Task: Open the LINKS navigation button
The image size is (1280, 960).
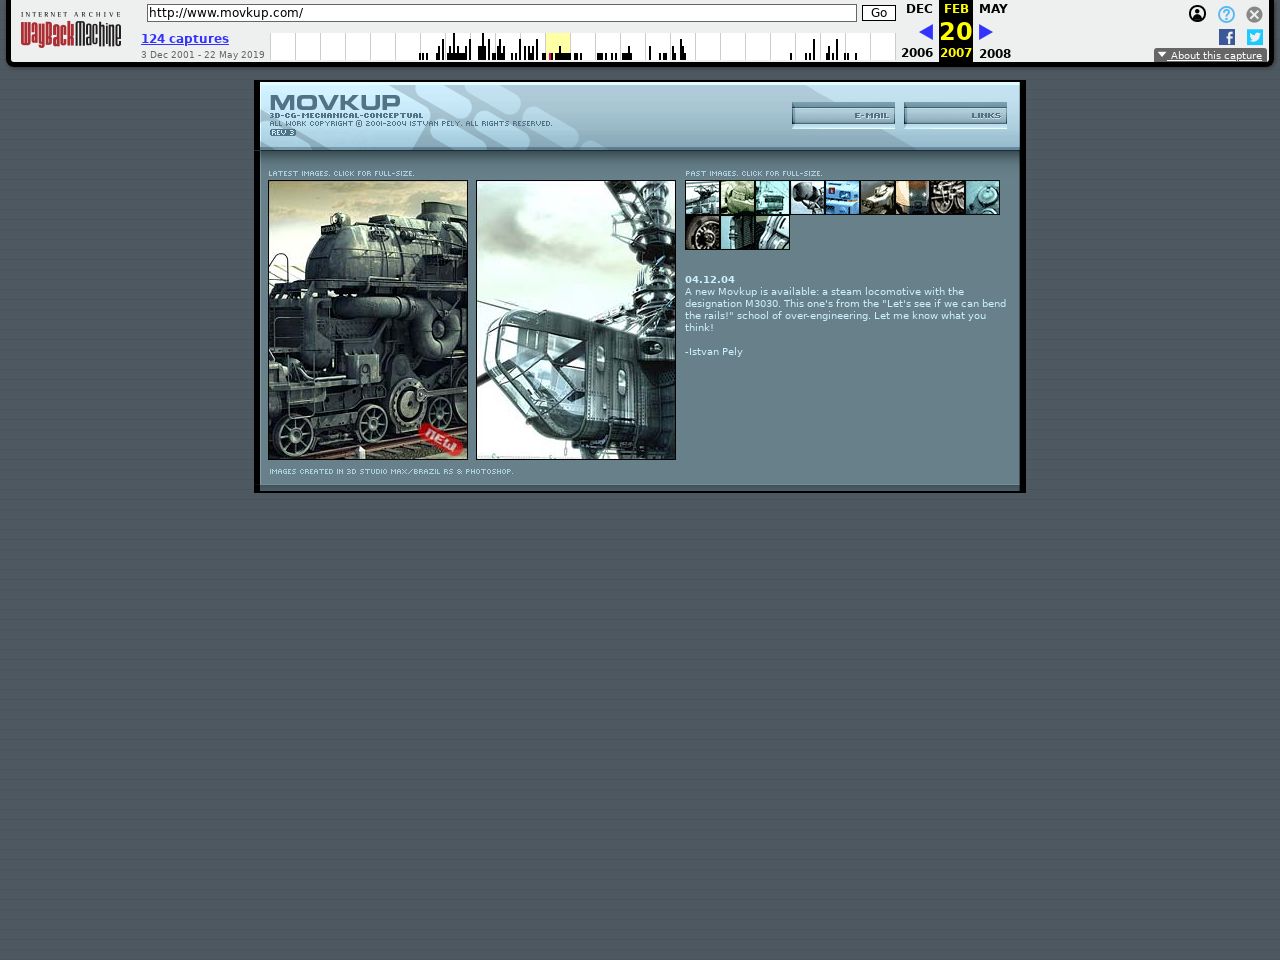Action: point(955,115)
